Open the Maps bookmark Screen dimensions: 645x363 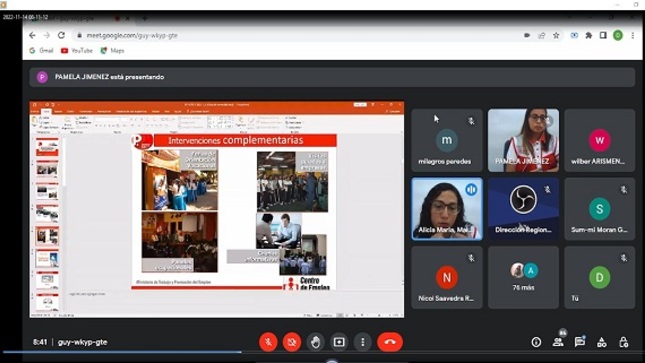(x=112, y=51)
